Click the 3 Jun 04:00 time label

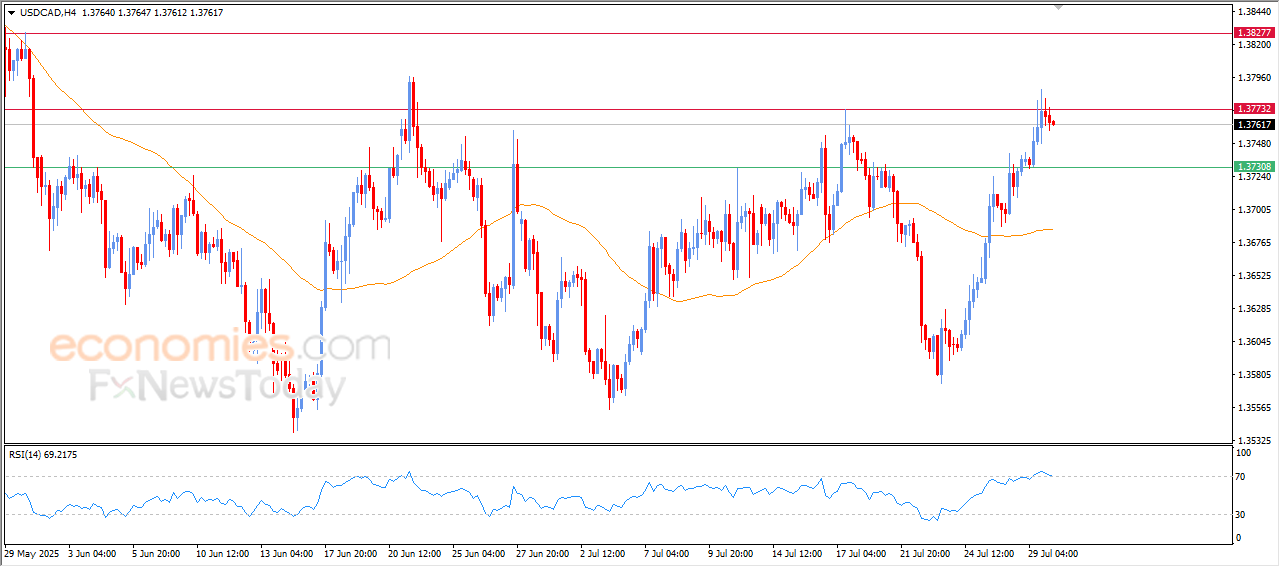tap(93, 553)
